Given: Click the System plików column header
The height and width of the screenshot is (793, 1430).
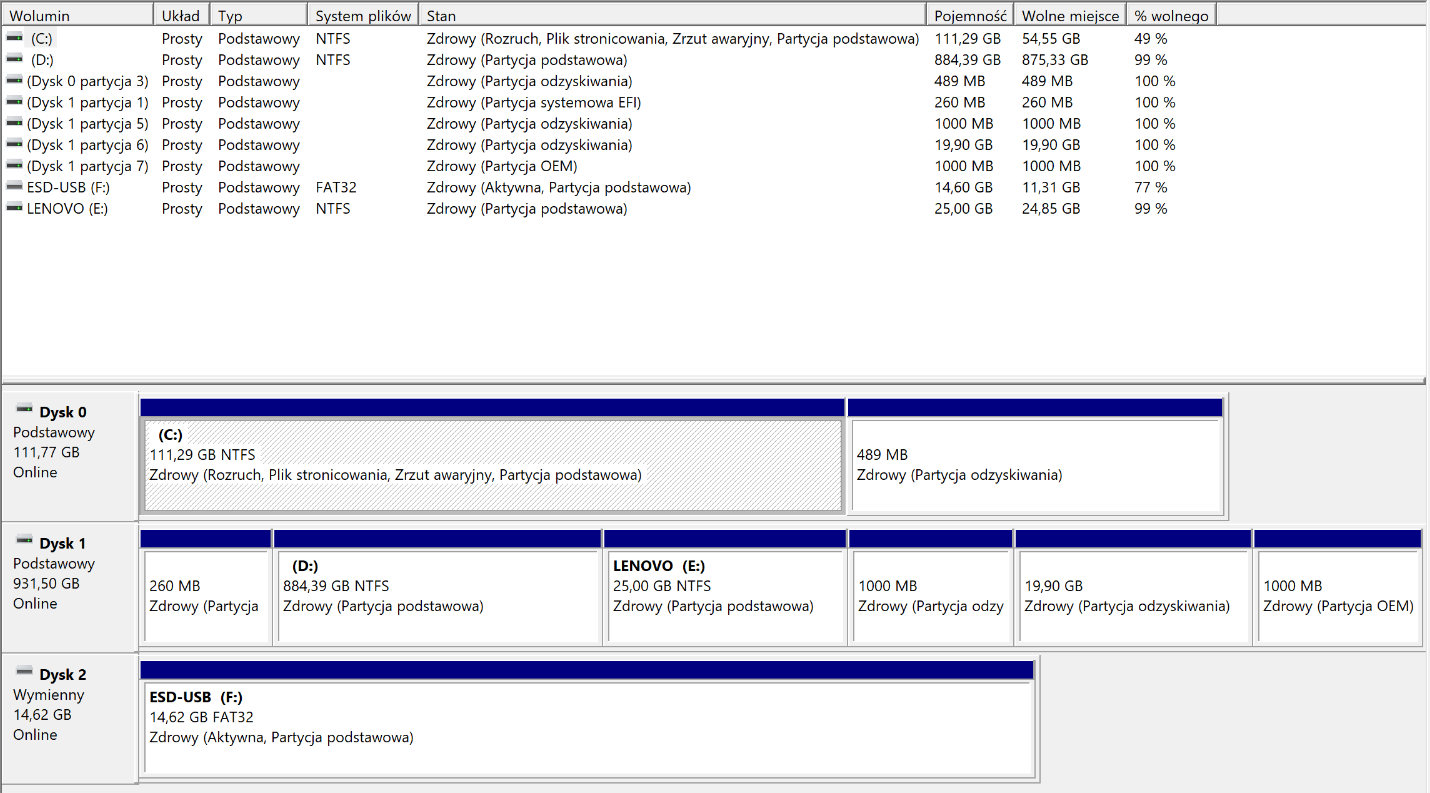Looking at the screenshot, I should point(362,15).
